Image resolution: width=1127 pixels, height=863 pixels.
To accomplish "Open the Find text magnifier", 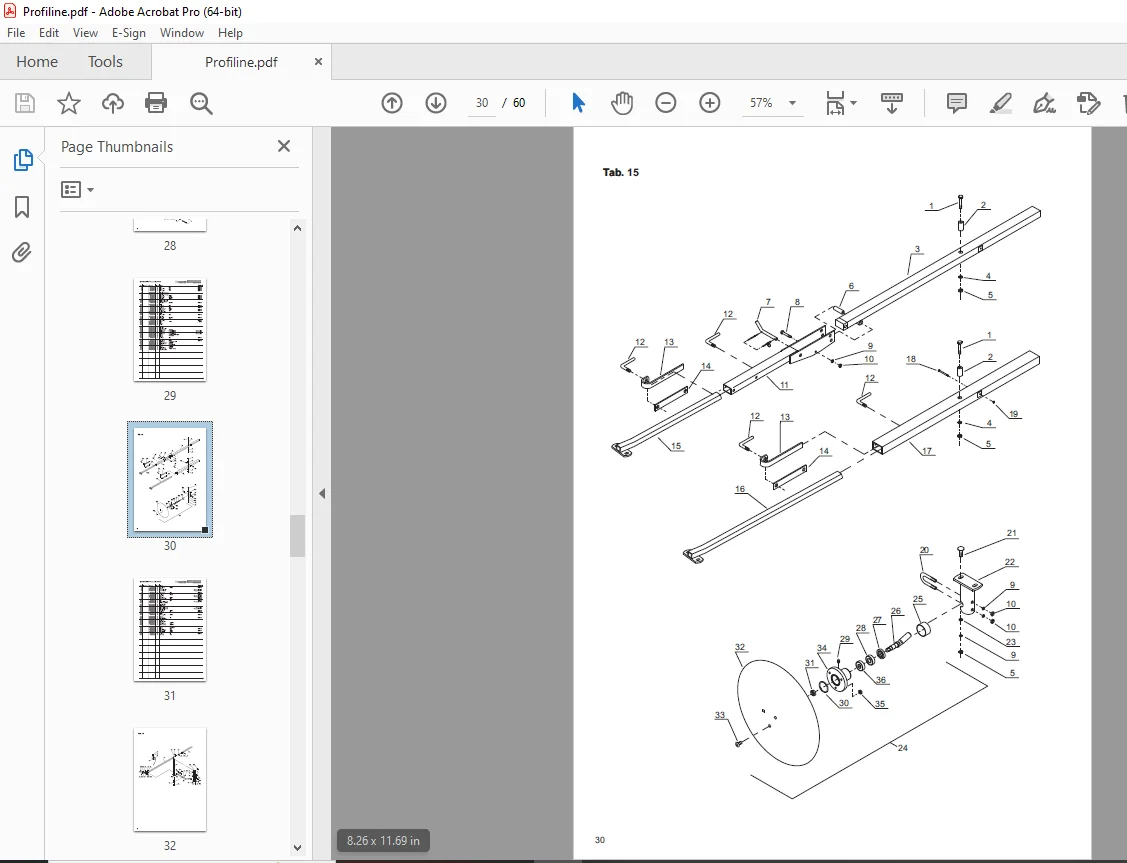I will tap(201, 103).
